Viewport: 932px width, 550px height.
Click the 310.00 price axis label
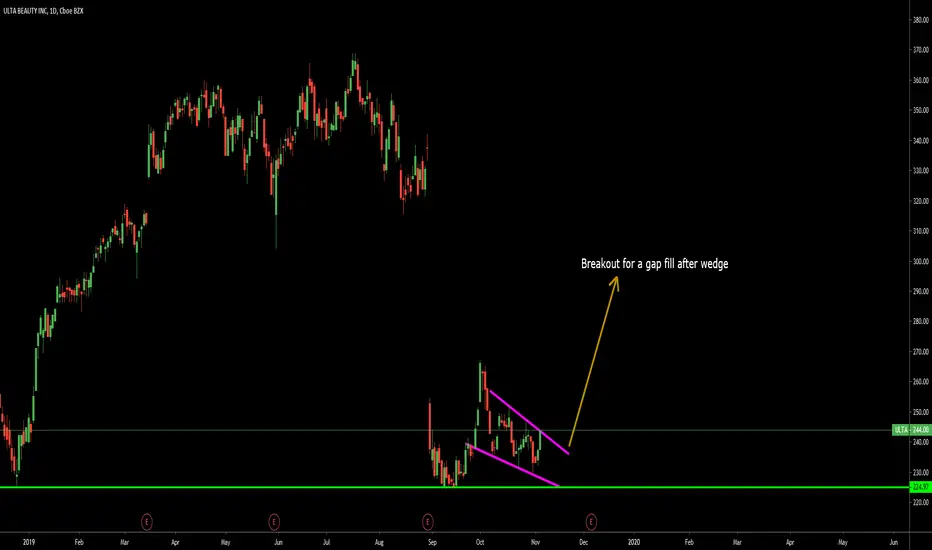[921, 231]
